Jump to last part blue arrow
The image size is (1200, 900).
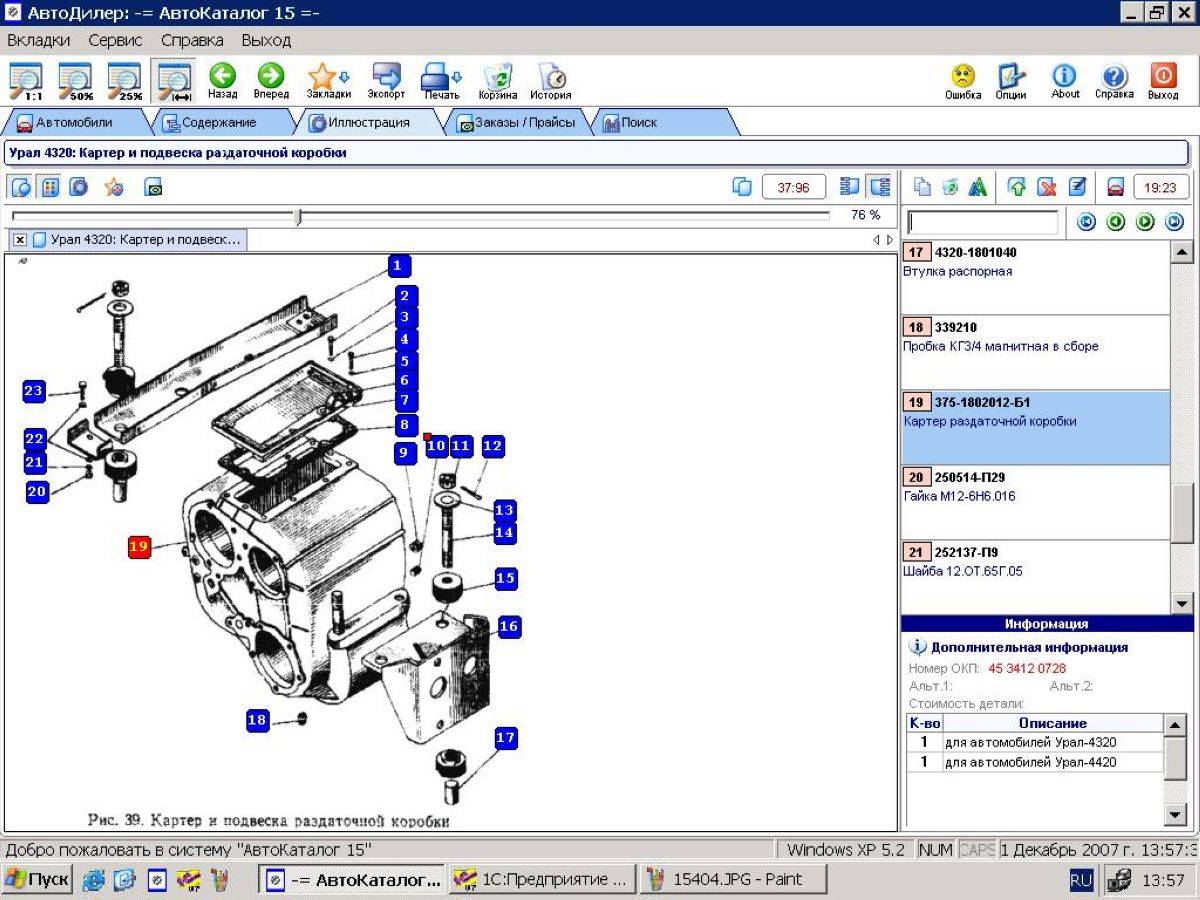pyautogui.click(x=1174, y=222)
